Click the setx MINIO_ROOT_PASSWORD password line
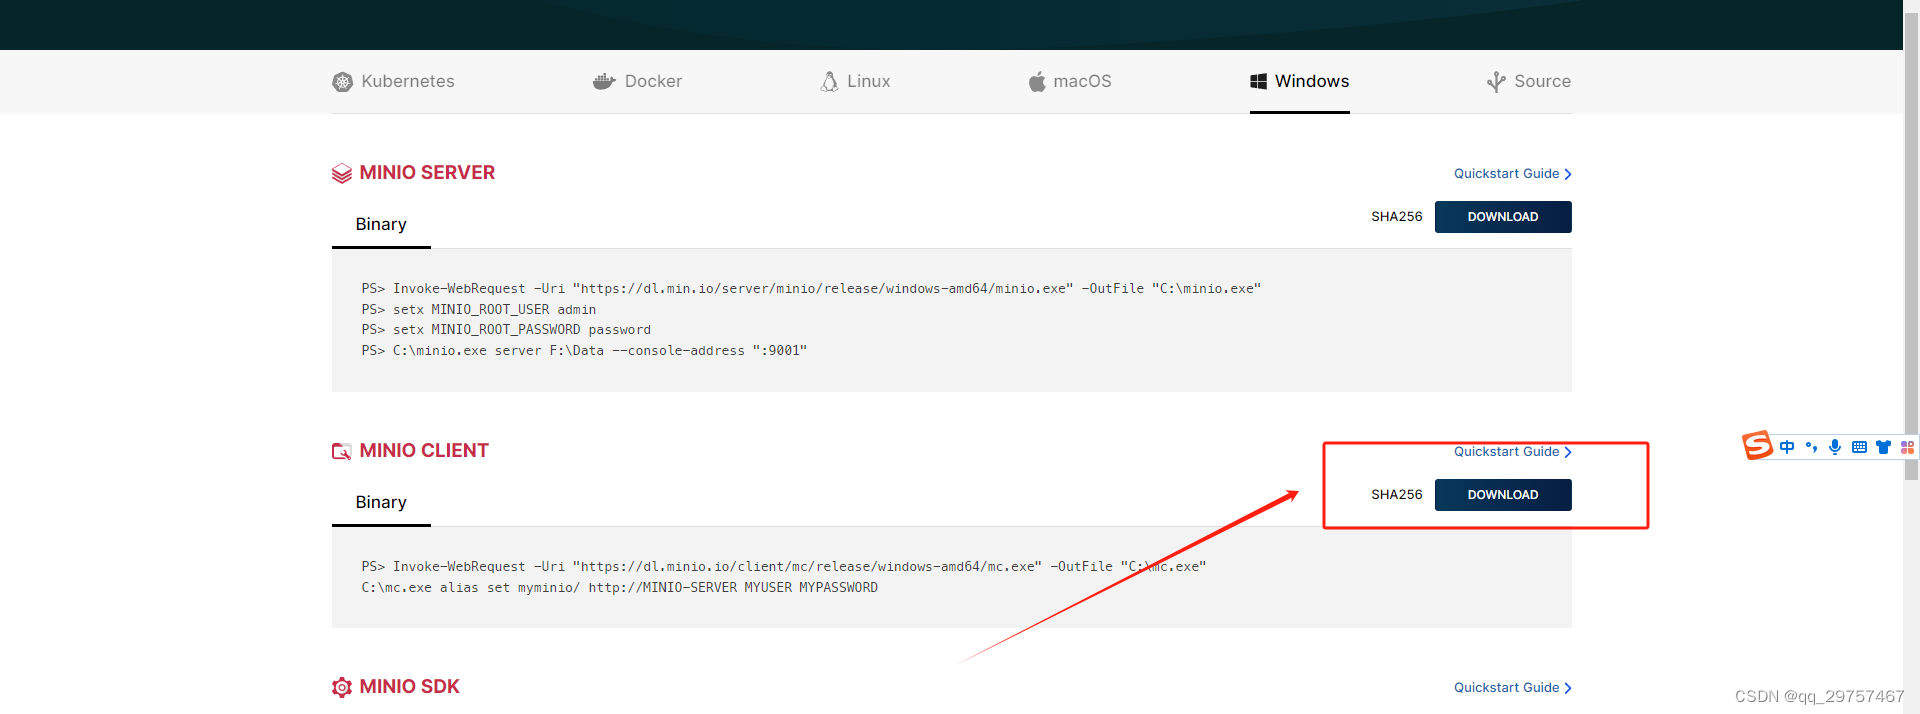Viewport: 1920px width, 714px height. click(506, 330)
